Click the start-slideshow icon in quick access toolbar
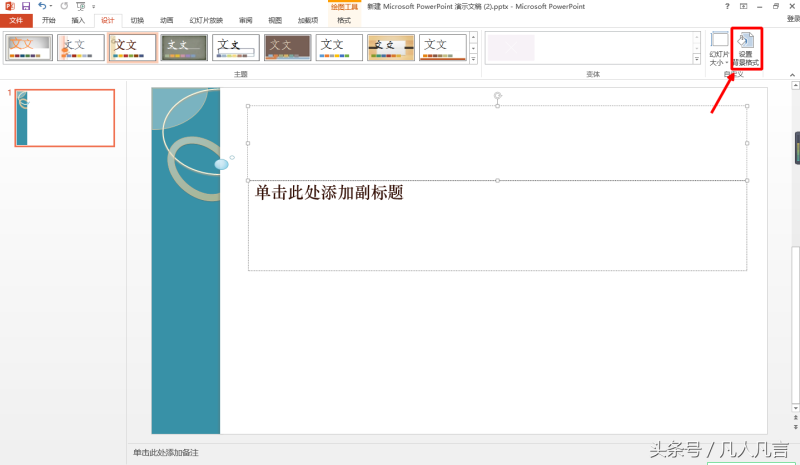The height and width of the screenshot is (465, 800). [x=80, y=6]
